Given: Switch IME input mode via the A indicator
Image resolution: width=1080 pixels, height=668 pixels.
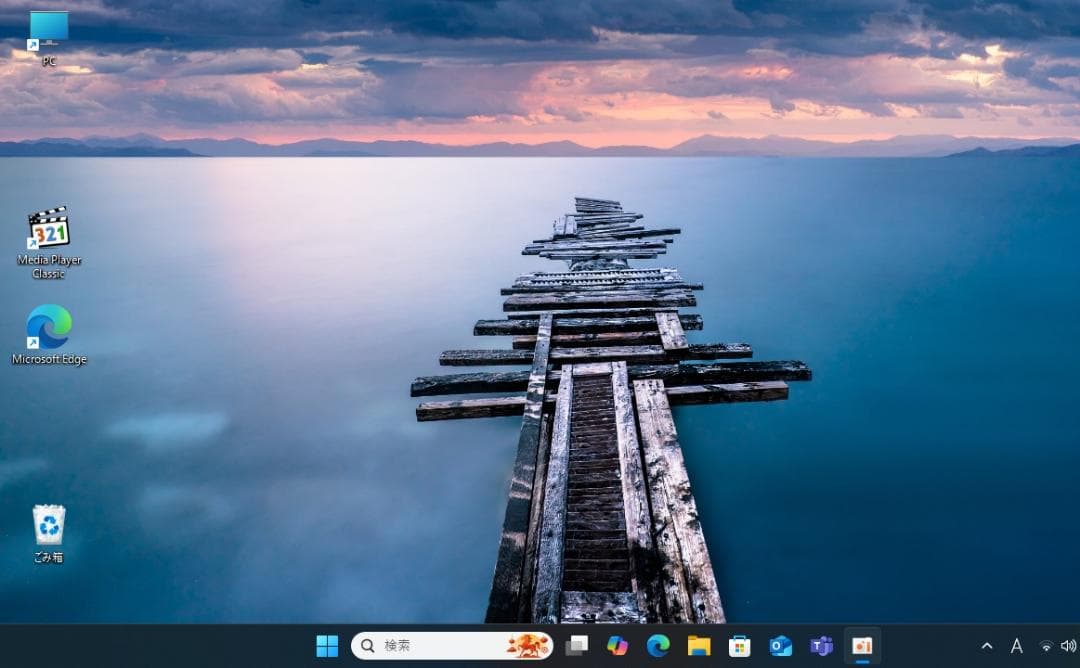Looking at the screenshot, I should [1015, 647].
